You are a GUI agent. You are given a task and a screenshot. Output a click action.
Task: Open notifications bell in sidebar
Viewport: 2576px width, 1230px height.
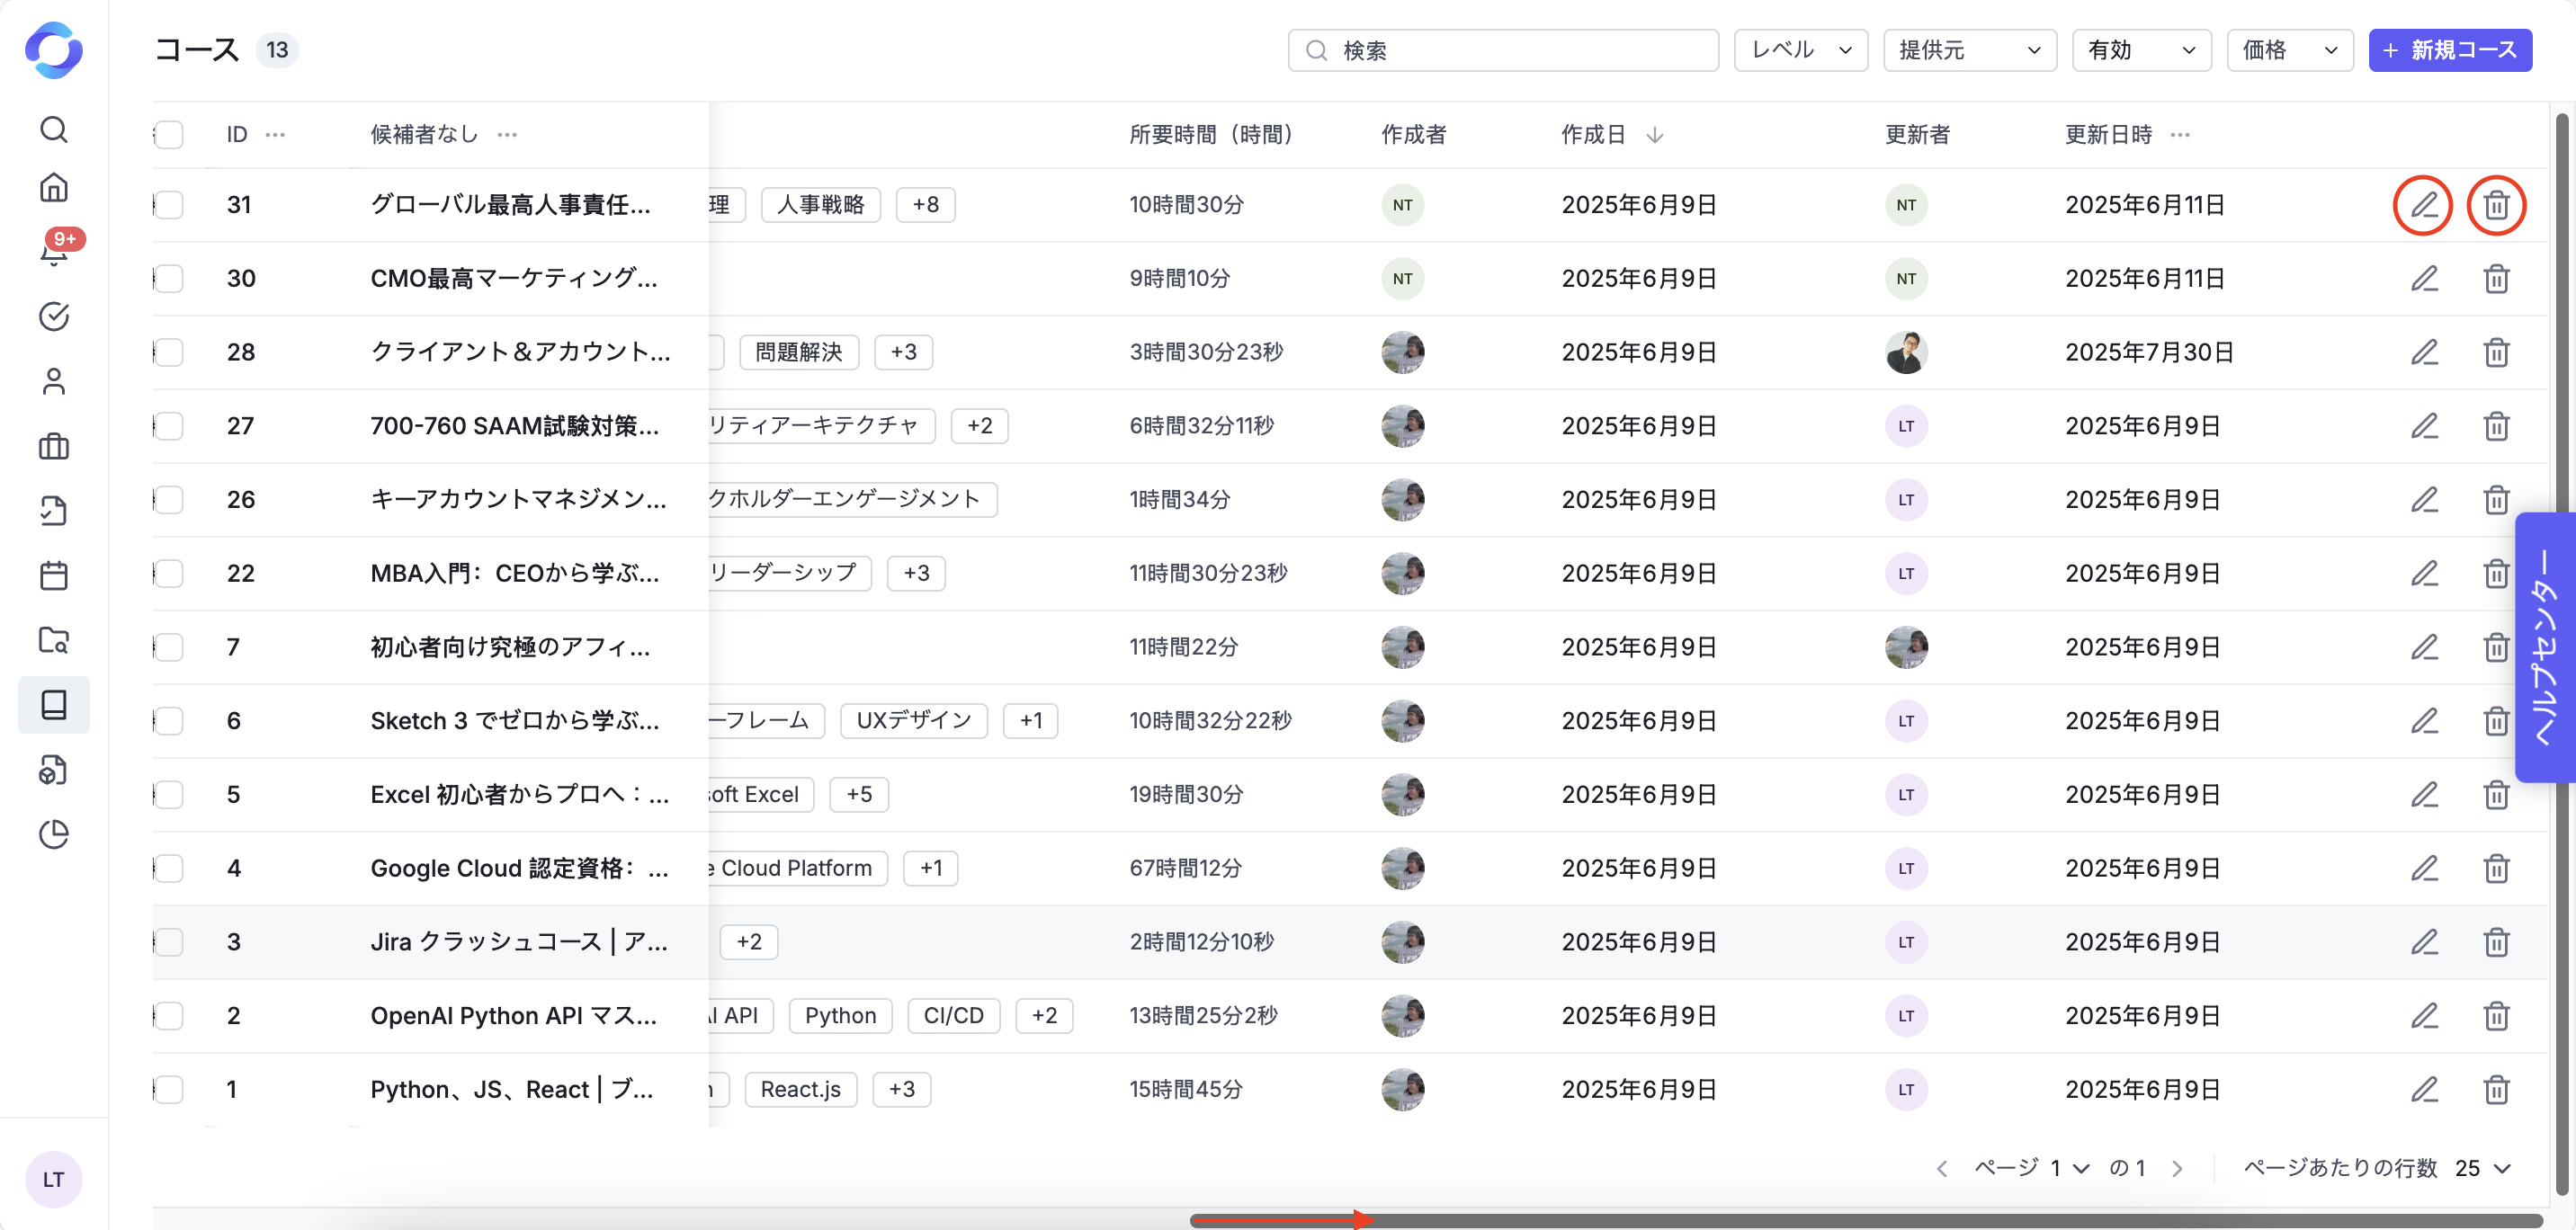54,252
